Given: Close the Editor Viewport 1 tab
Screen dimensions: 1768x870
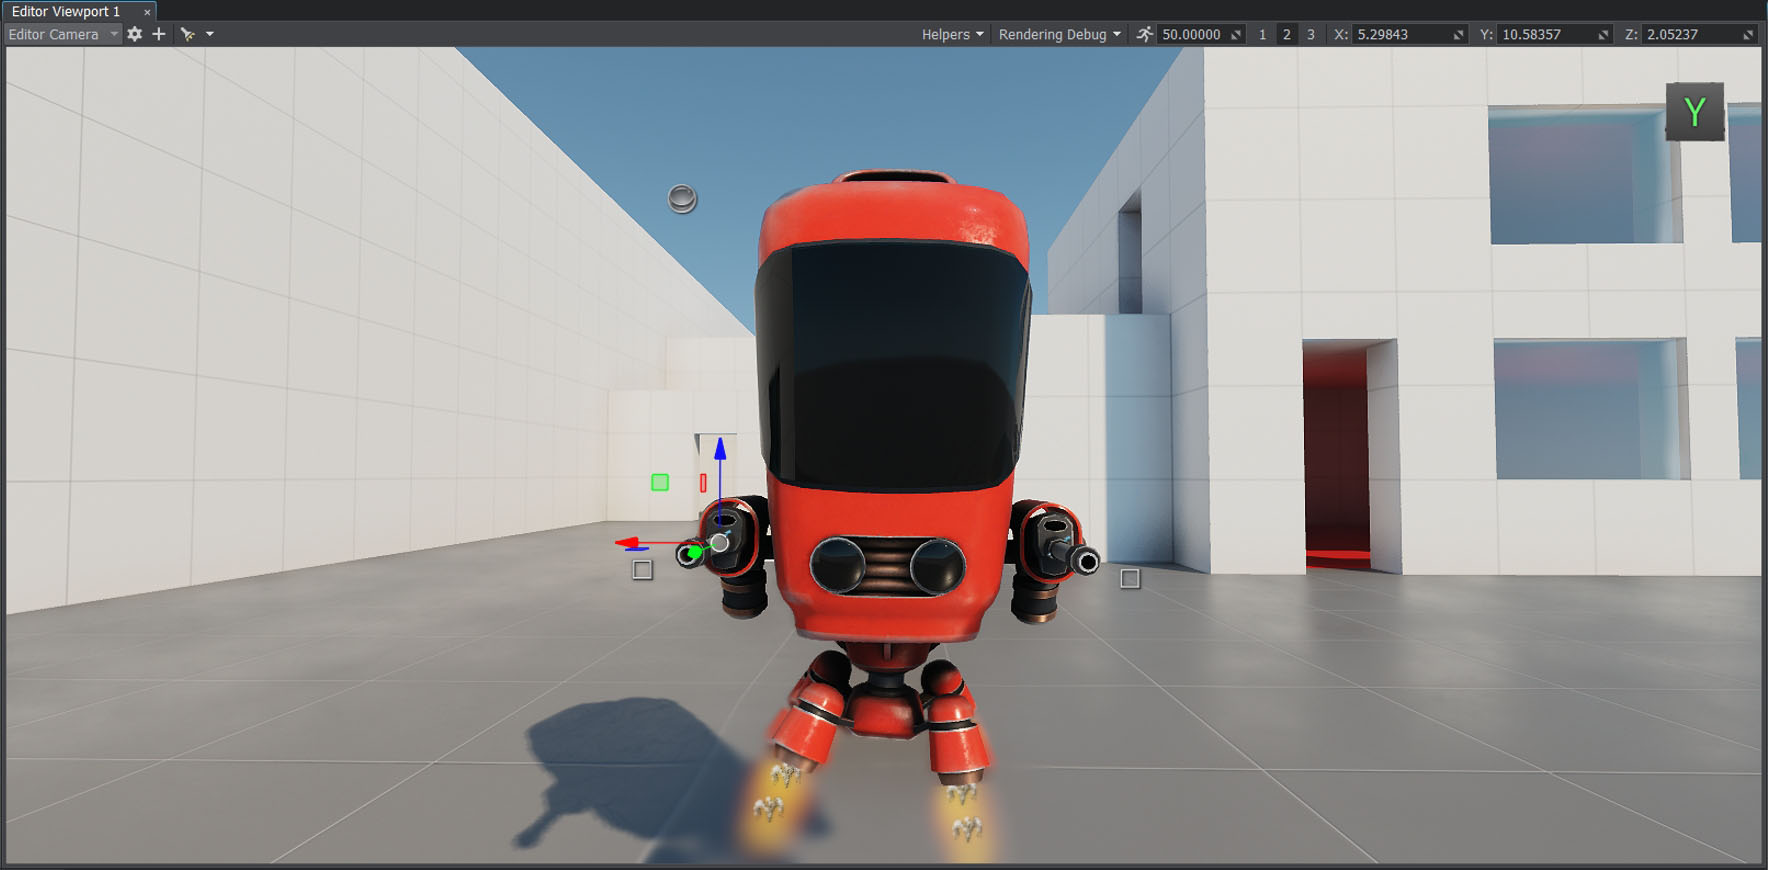Looking at the screenshot, I should coord(147,12).
